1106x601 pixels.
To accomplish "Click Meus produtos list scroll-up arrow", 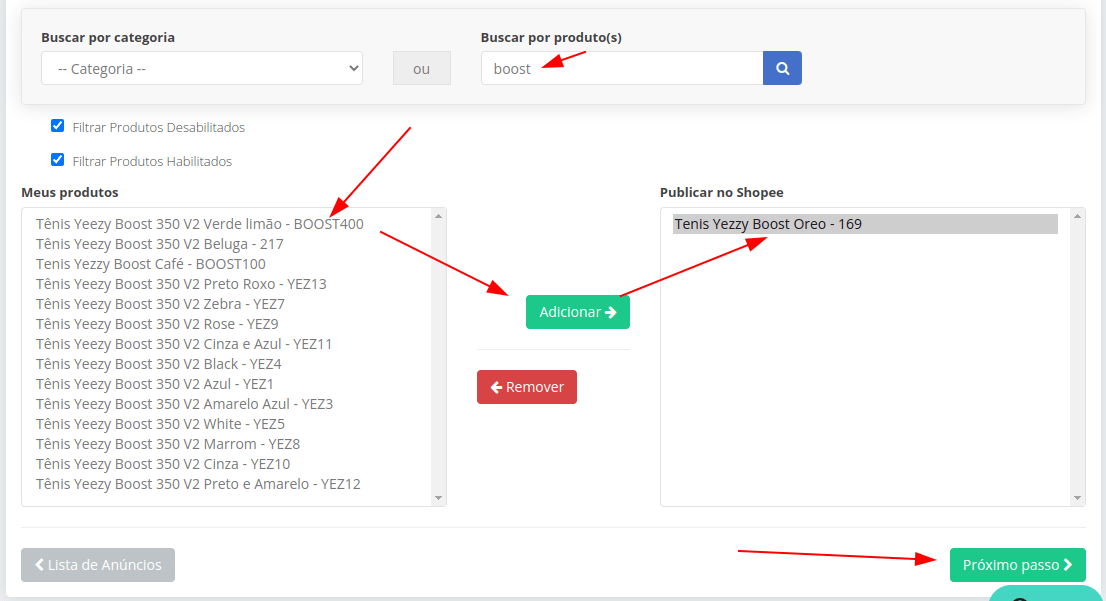I will click(x=438, y=216).
